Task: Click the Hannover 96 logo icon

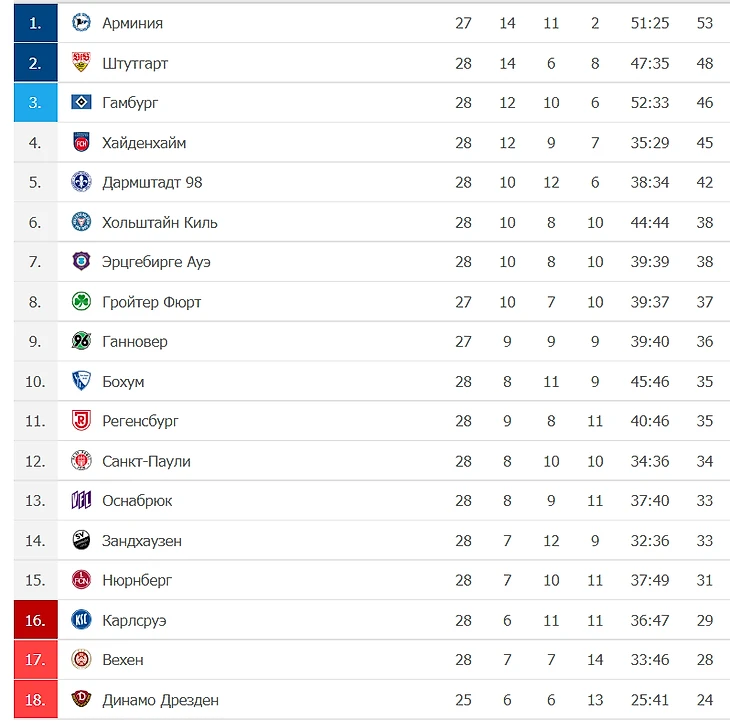Action: (x=81, y=341)
